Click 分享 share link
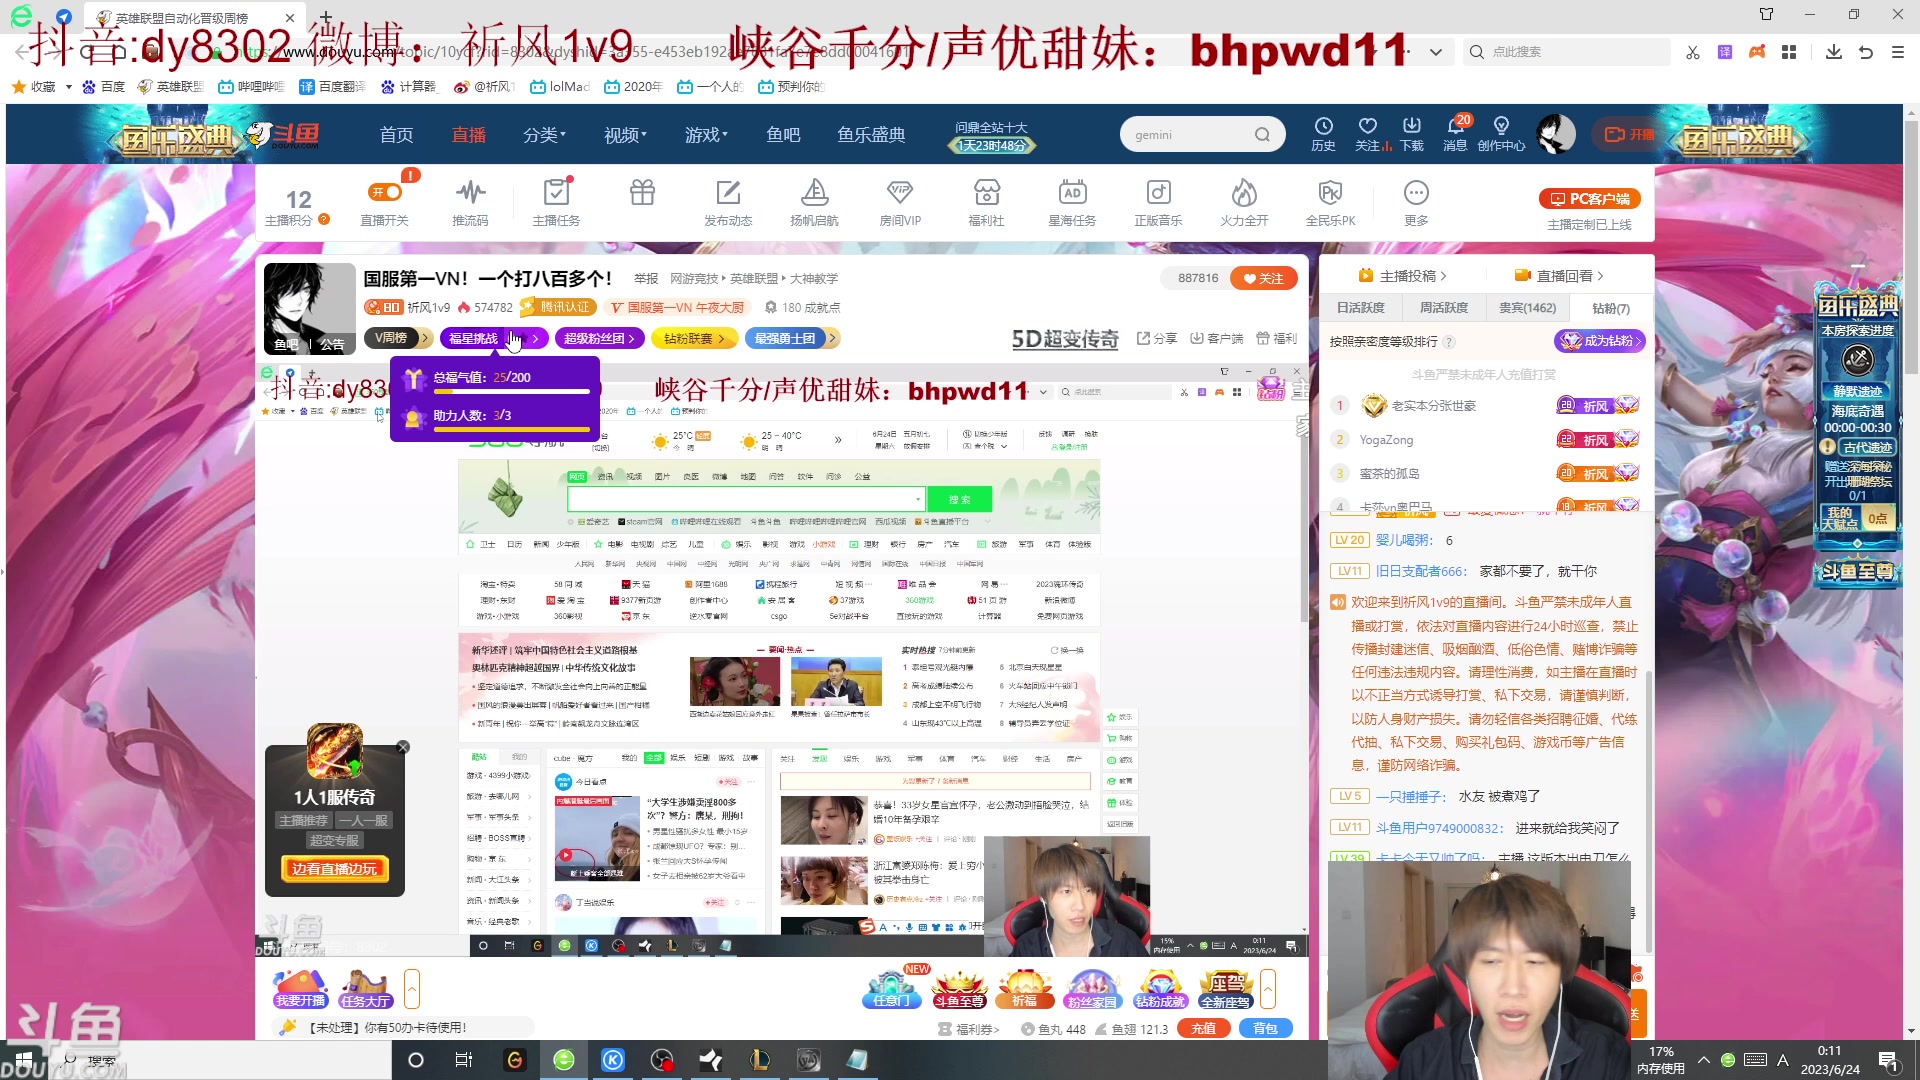 tap(1157, 339)
